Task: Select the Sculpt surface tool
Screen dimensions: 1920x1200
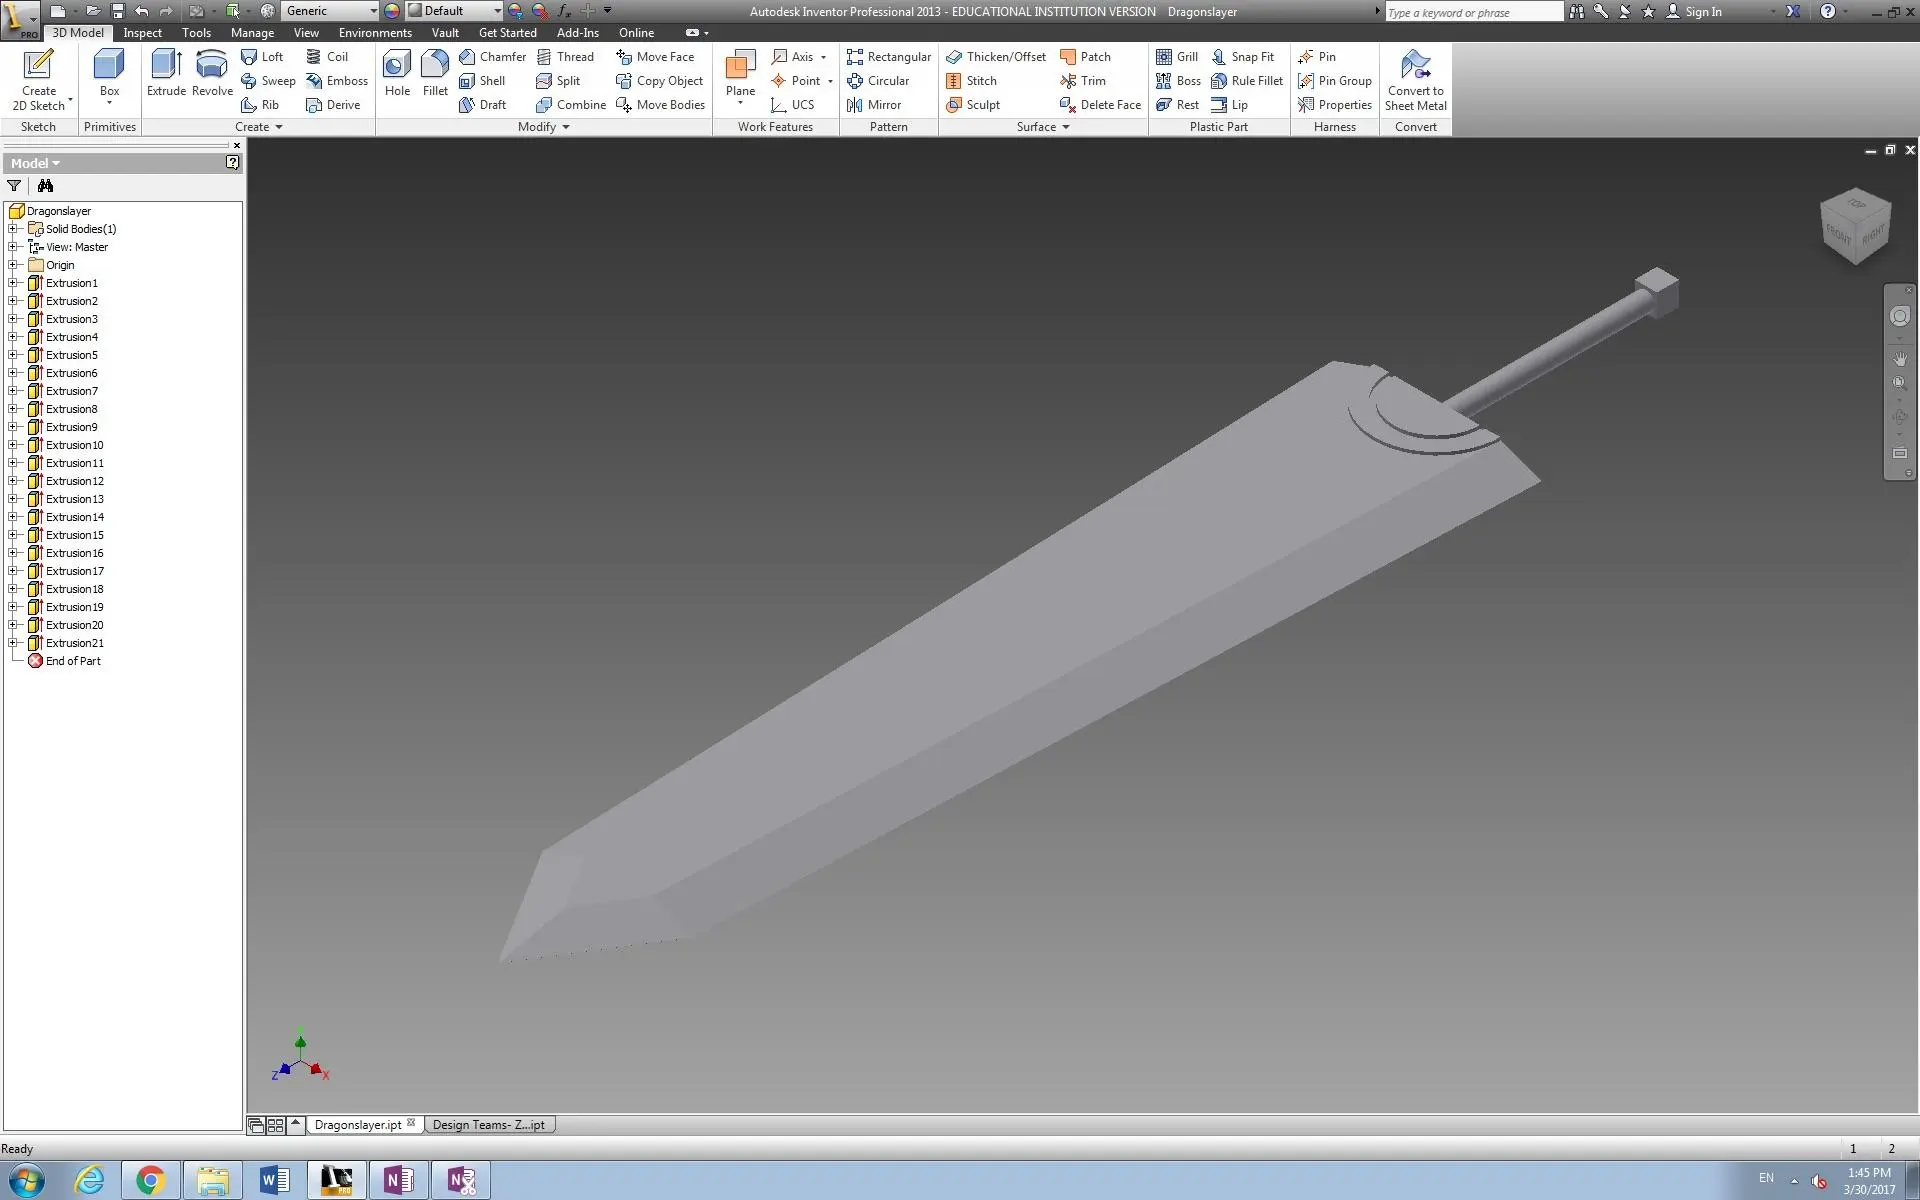Action: [x=973, y=105]
